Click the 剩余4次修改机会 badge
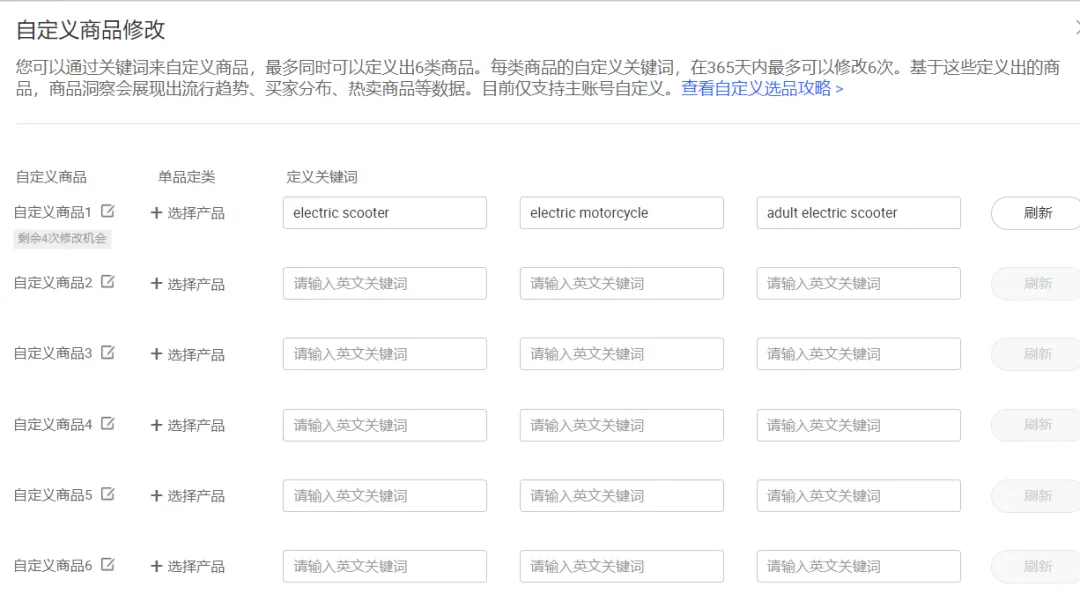The width and height of the screenshot is (1080, 609). pyautogui.click(x=62, y=238)
